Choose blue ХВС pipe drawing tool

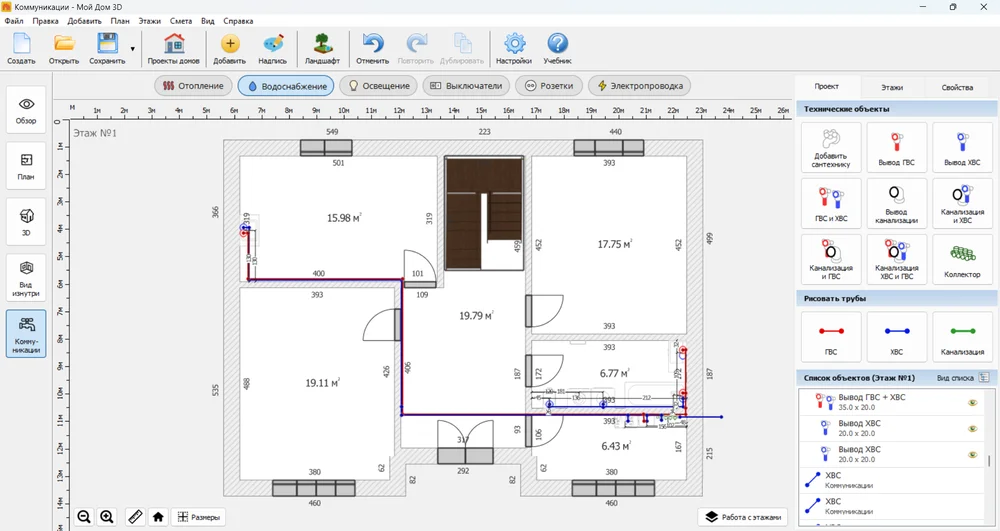coord(897,337)
